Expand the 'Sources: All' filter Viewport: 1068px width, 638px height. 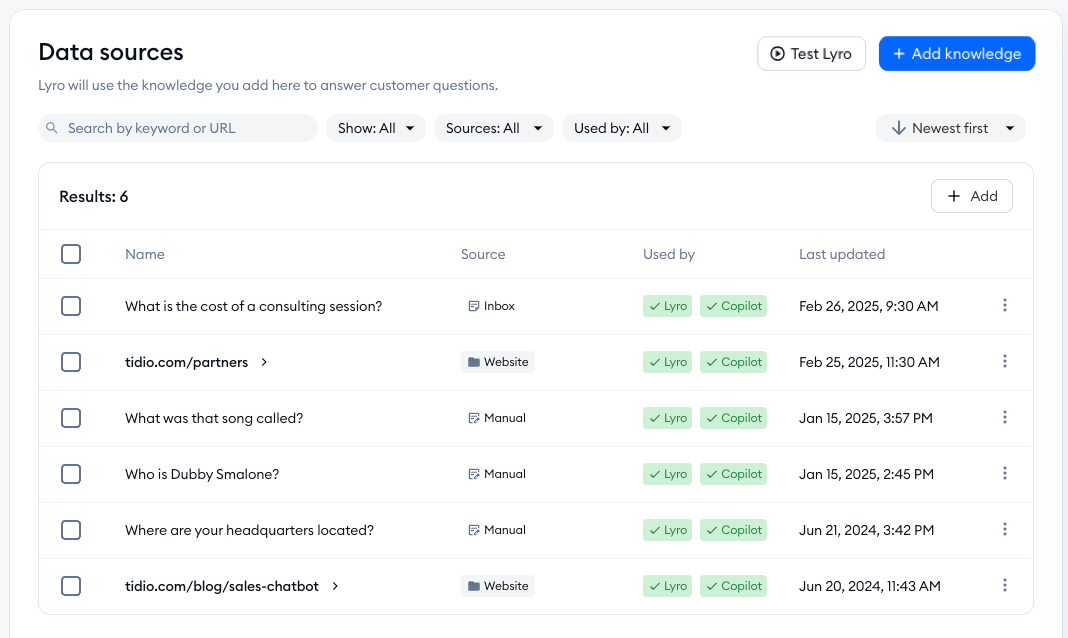tap(493, 128)
